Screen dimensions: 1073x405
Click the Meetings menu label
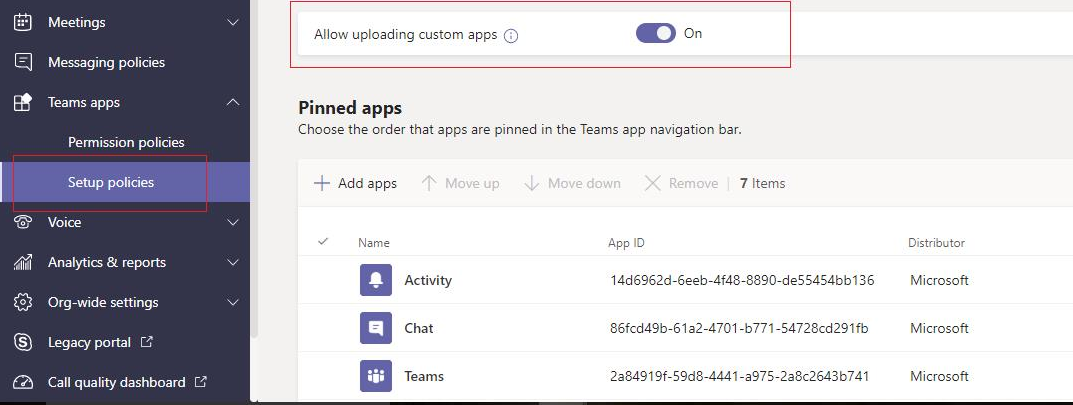[77, 22]
